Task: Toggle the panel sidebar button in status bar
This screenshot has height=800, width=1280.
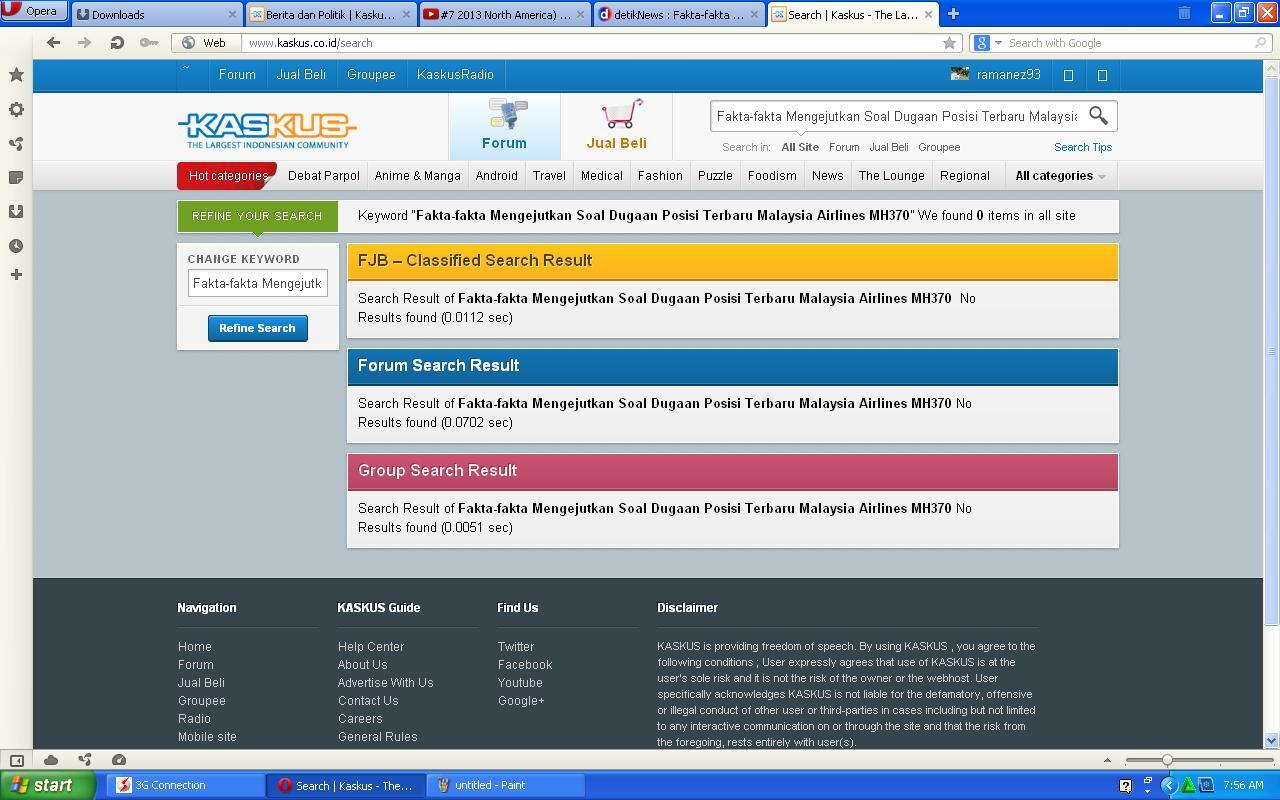Action: pyautogui.click(x=16, y=760)
